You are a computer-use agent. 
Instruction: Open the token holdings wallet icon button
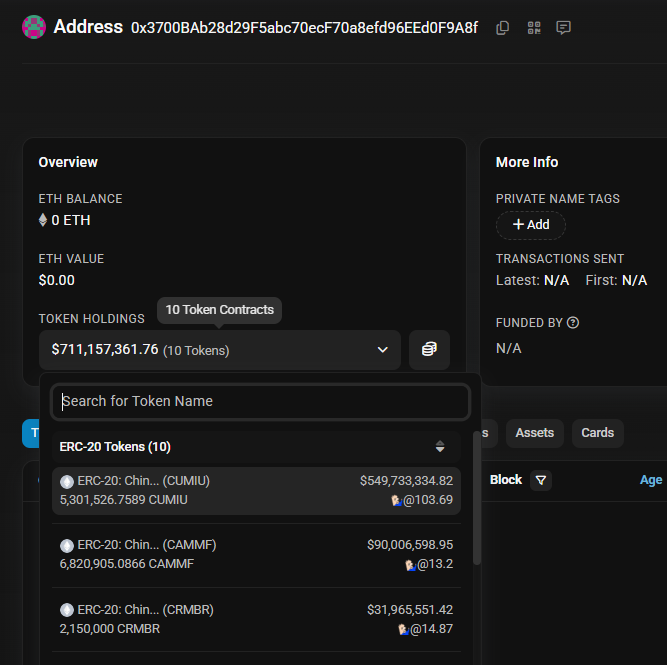pyautogui.click(x=429, y=350)
